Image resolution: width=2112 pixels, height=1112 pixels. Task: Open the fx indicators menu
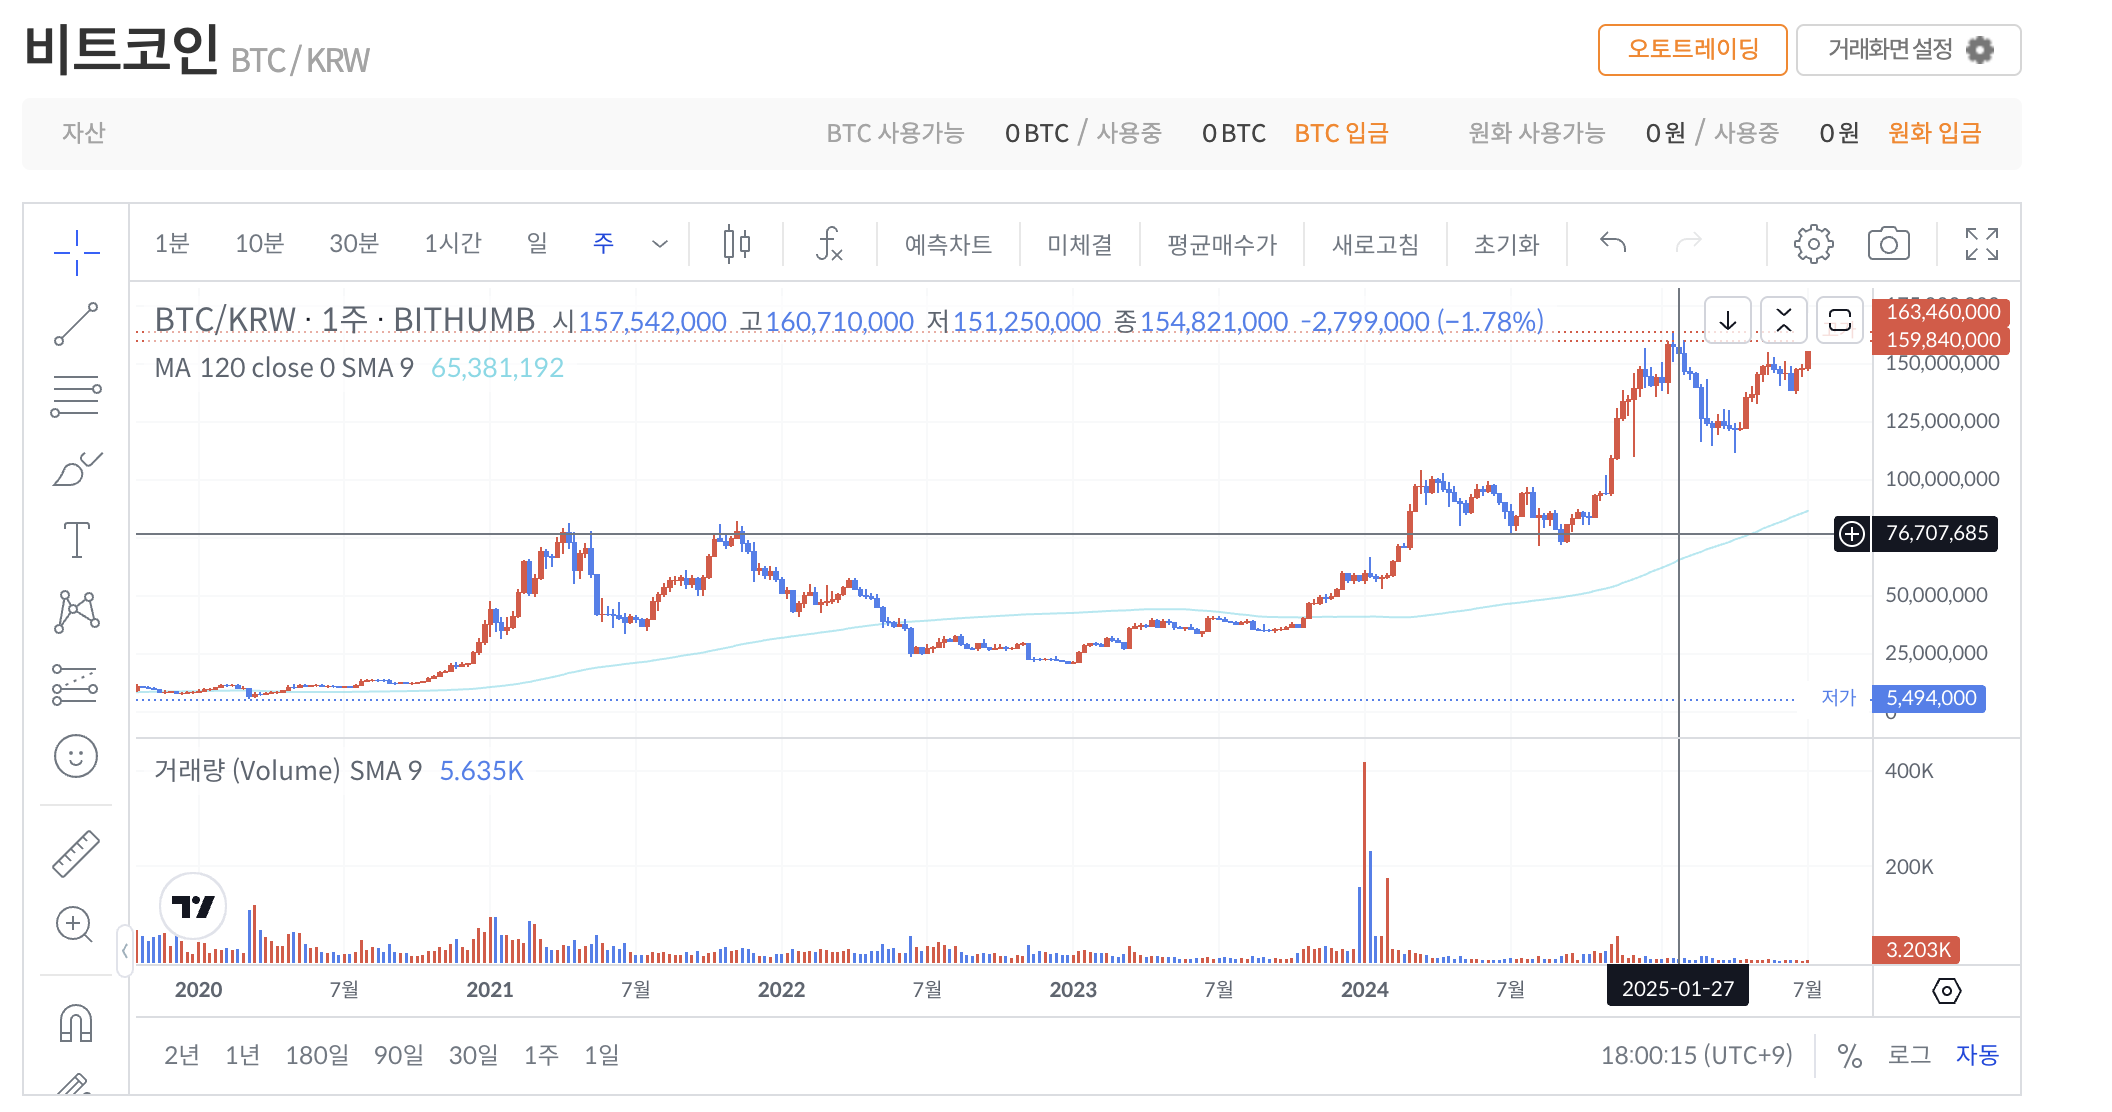coord(829,244)
